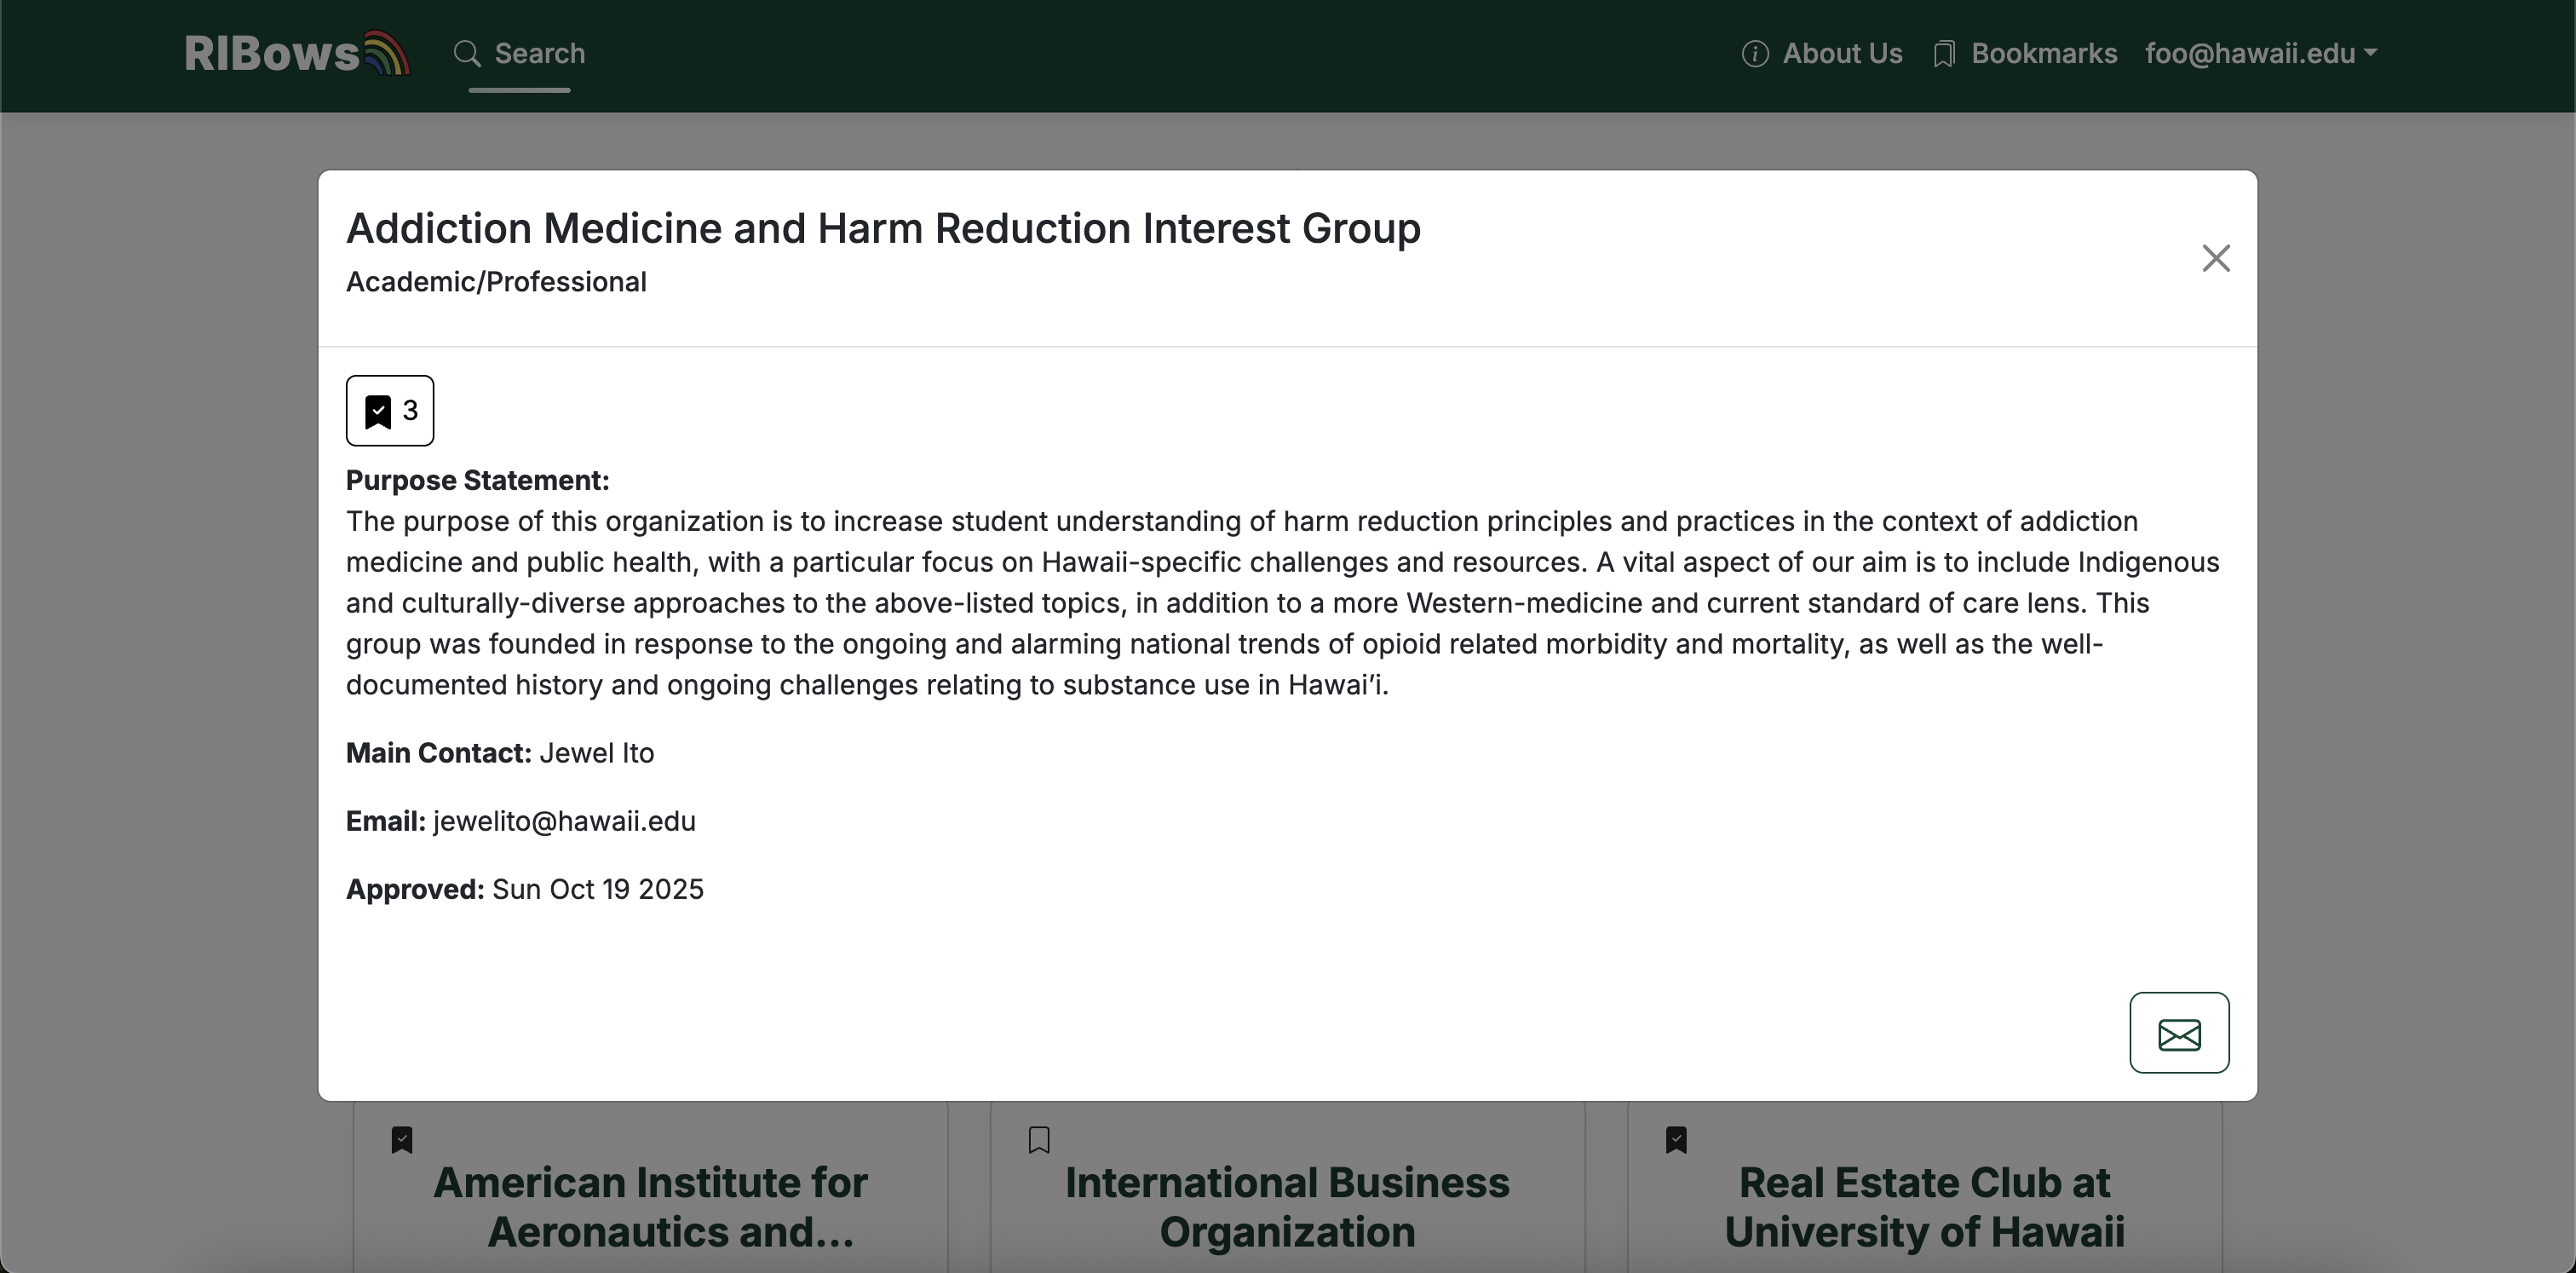This screenshot has height=1273, width=2576.
Task: Toggle the bookmark button showing count 3
Action: pos(390,411)
